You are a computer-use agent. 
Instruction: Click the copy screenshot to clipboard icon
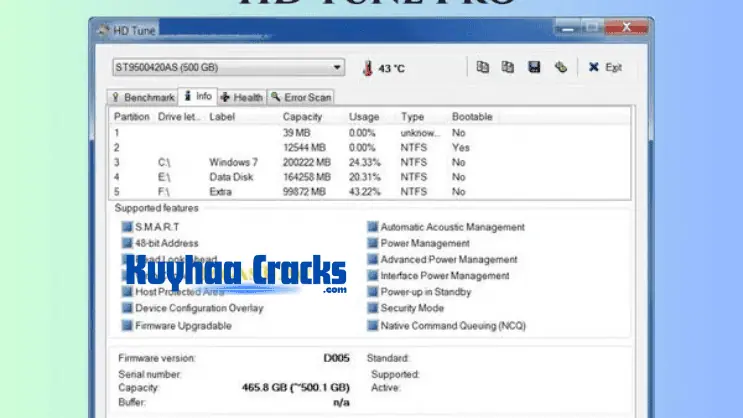click(507, 67)
